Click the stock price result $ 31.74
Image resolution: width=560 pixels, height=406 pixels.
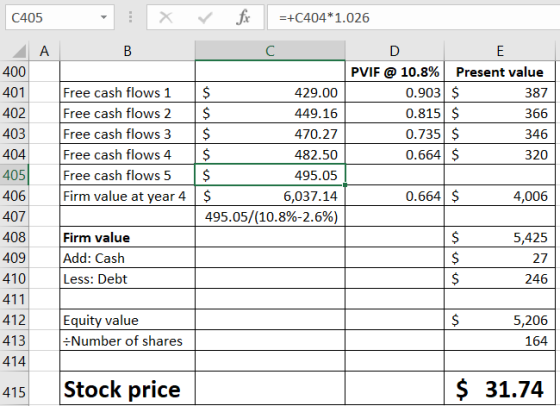pyautogui.click(x=500, y=389)
